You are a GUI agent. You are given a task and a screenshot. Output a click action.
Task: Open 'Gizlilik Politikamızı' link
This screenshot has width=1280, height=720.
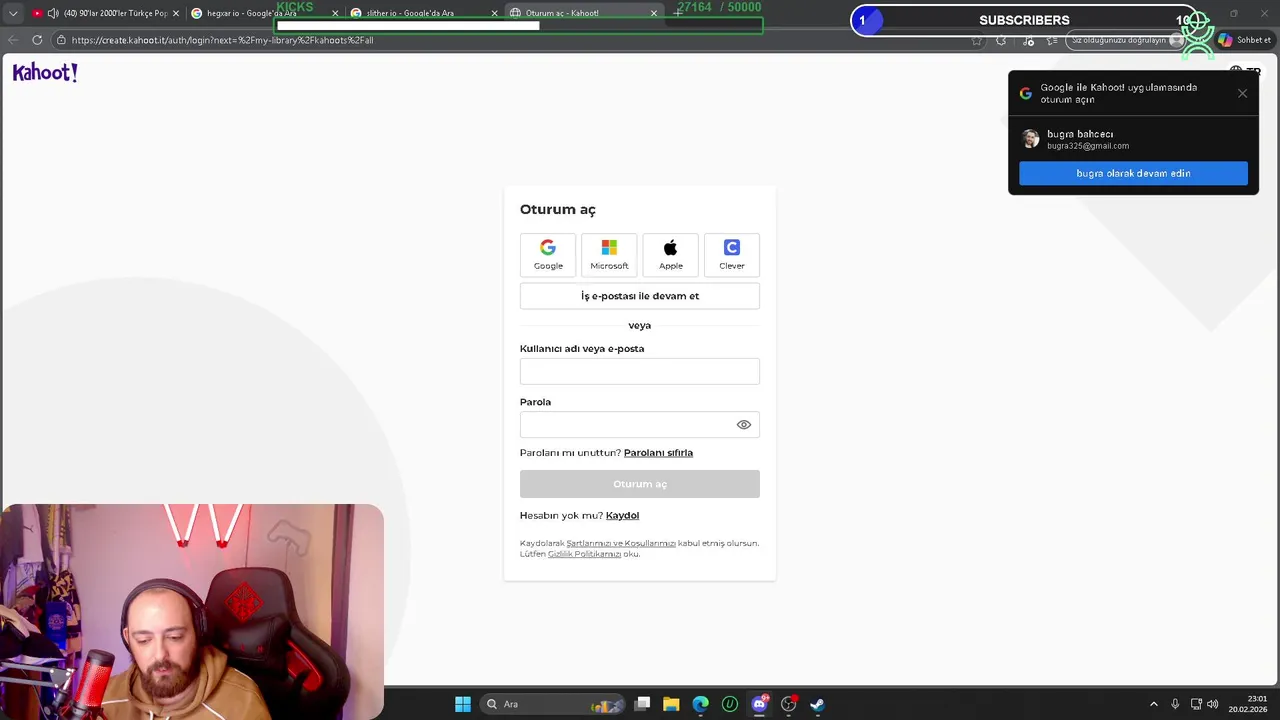point(584,554)
